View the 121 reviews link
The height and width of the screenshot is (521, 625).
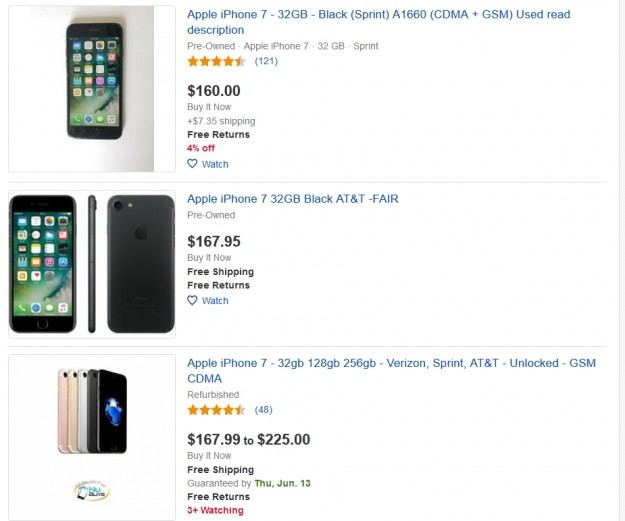(266, 61)
